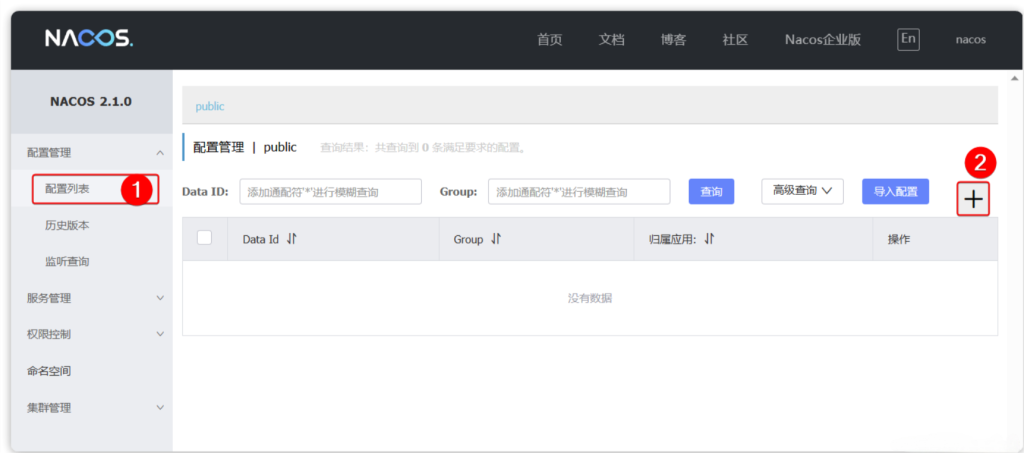The width and height of the screenshot is (1024, 453).
Task: Tick the select-all checkbox in table header
Action: (x=205, y=238)
